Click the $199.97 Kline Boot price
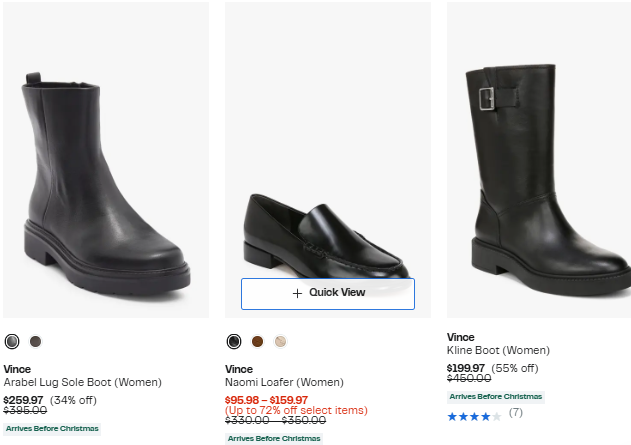 coord(468,368)
